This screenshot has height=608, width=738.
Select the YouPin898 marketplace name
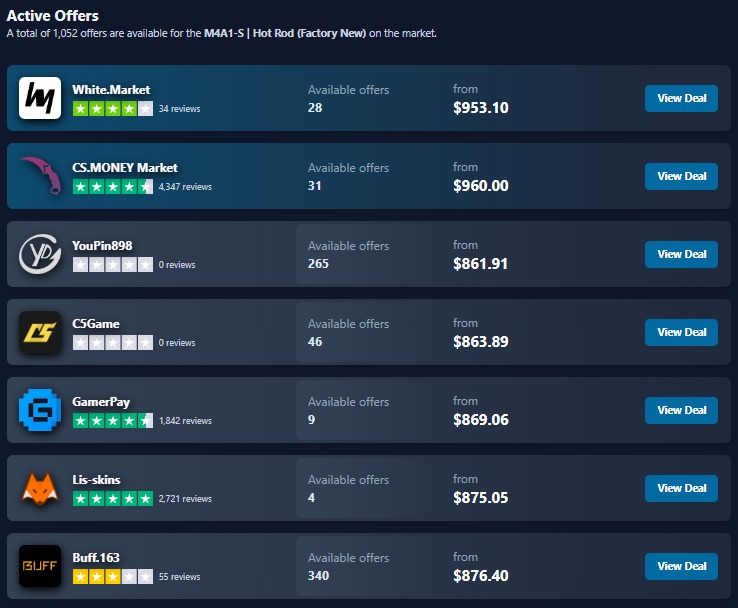[x=102, y=246]
